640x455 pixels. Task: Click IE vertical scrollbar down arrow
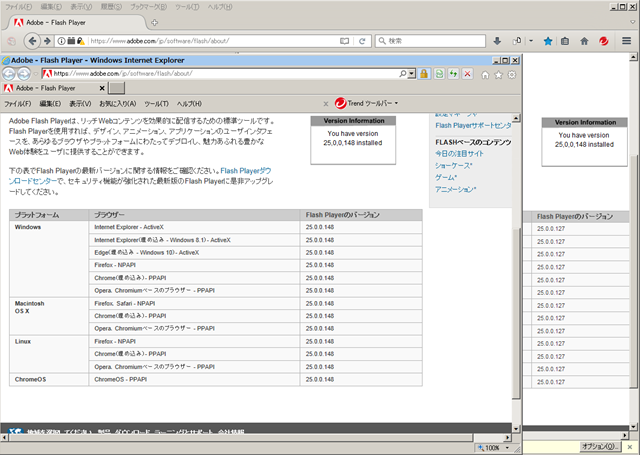[516, 428]
